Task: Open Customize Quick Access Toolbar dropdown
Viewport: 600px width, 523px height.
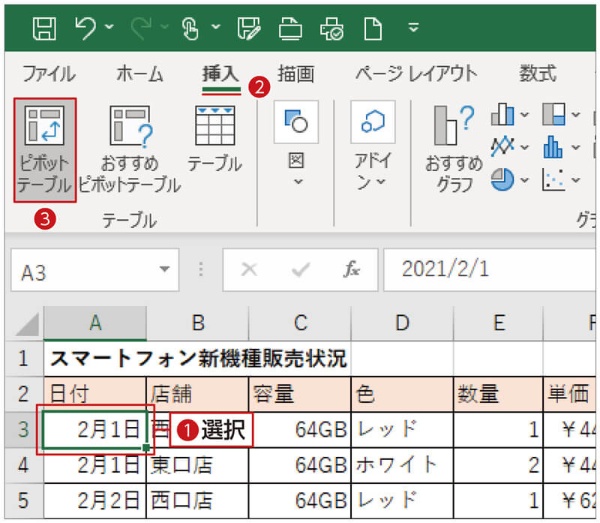Action: (413, 28)
